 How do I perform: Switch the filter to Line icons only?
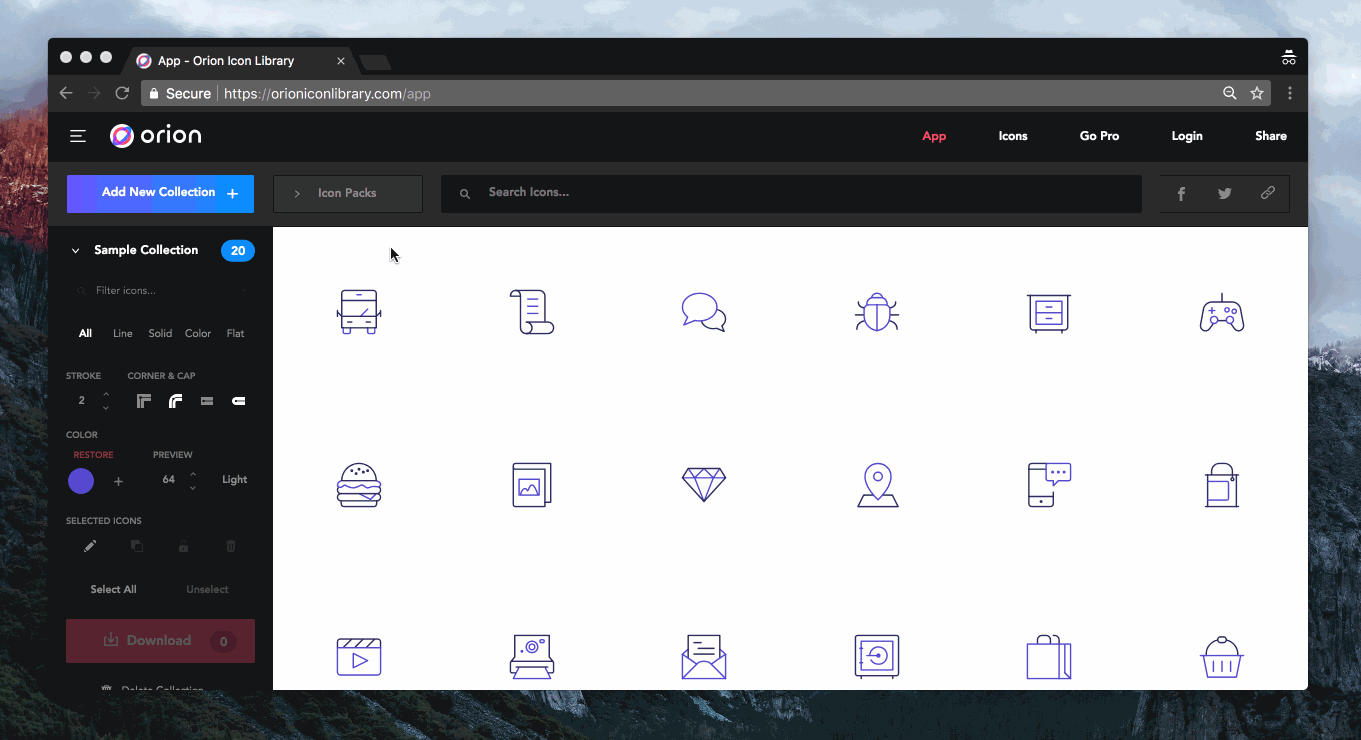pos(122,333)
